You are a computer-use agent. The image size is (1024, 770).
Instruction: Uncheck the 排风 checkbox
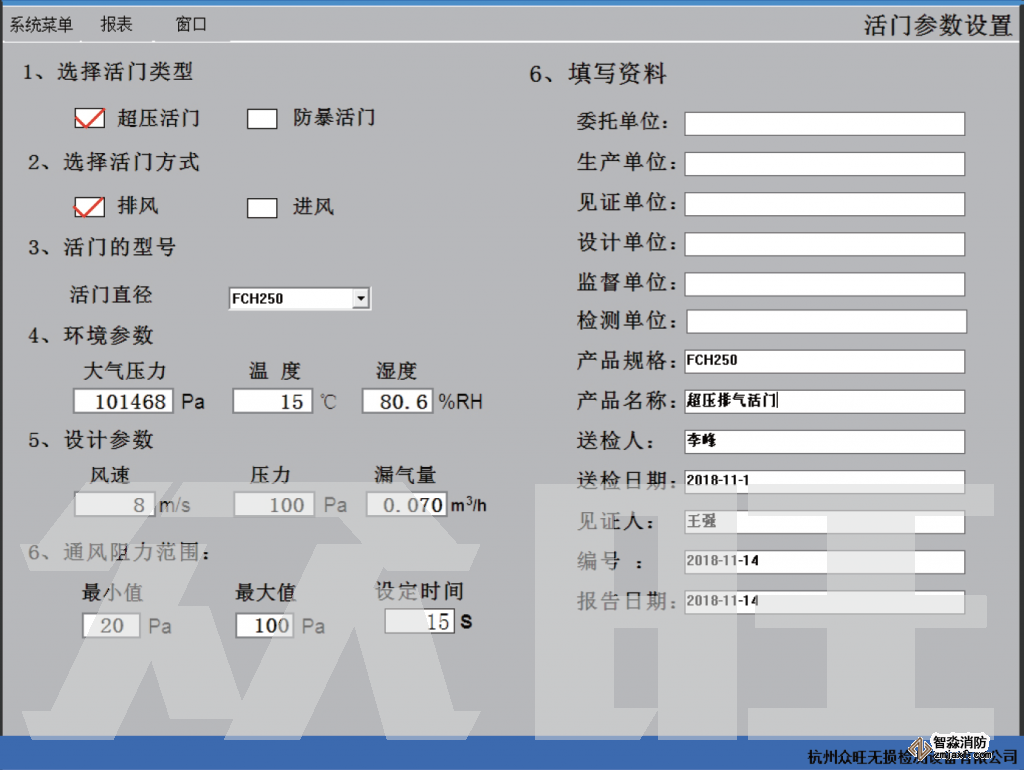[90, 208]
